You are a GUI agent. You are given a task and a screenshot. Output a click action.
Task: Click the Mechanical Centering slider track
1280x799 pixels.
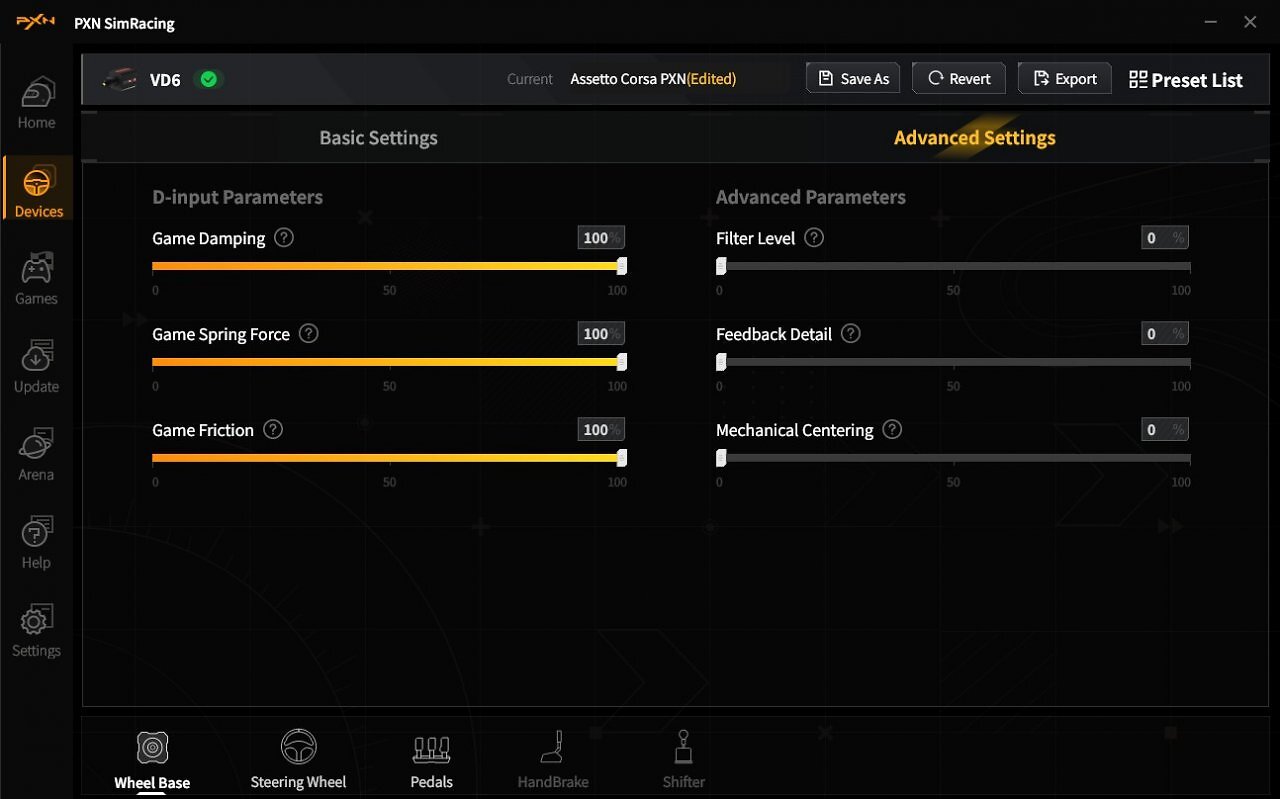[x=953, y=458]
